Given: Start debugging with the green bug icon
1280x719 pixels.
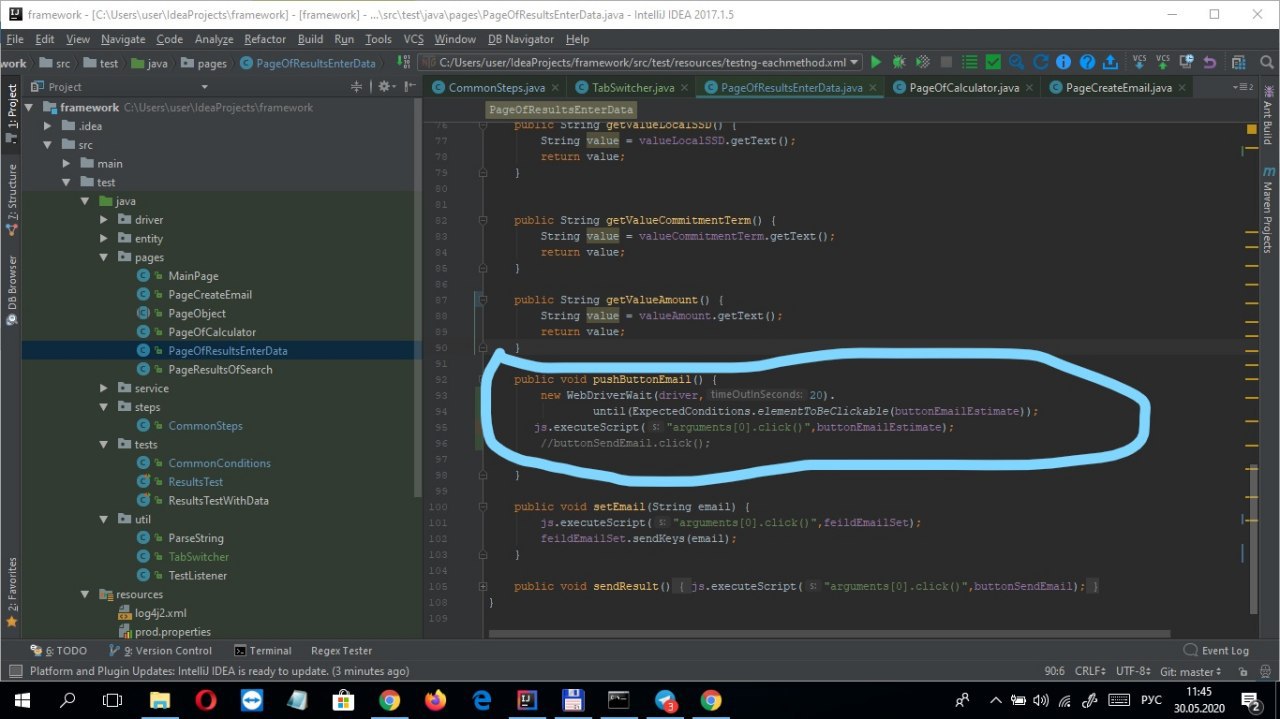Looking at the screenshot, I should [x=899, y=62].
